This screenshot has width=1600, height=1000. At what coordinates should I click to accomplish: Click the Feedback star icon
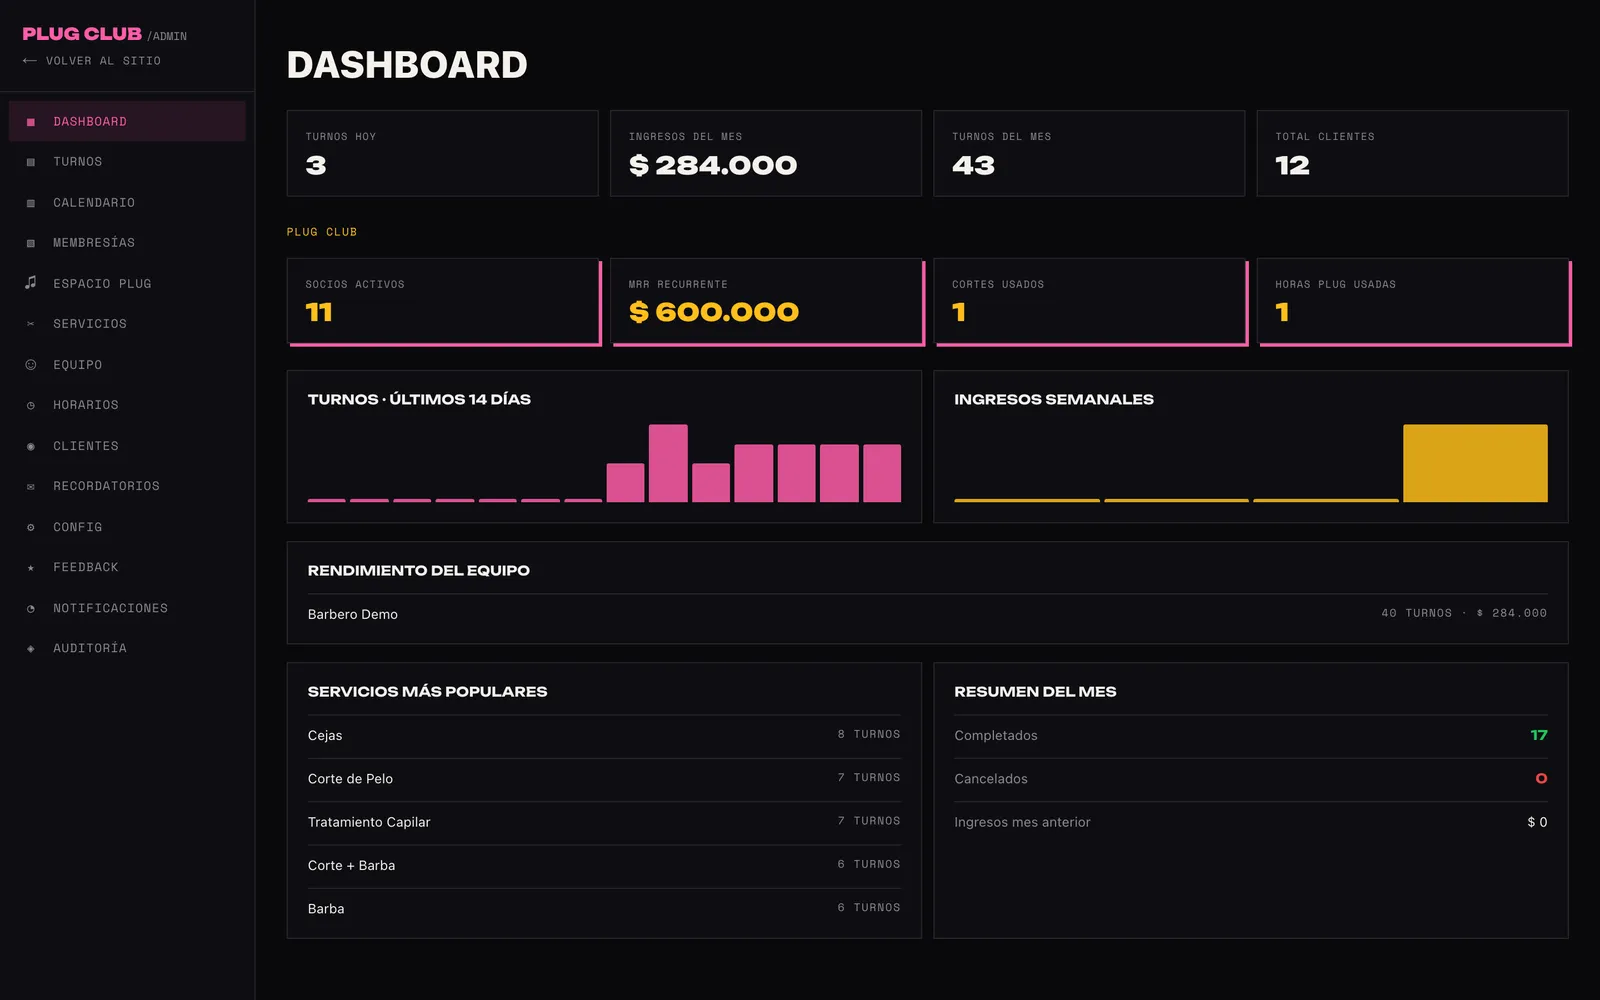(31, 567)
